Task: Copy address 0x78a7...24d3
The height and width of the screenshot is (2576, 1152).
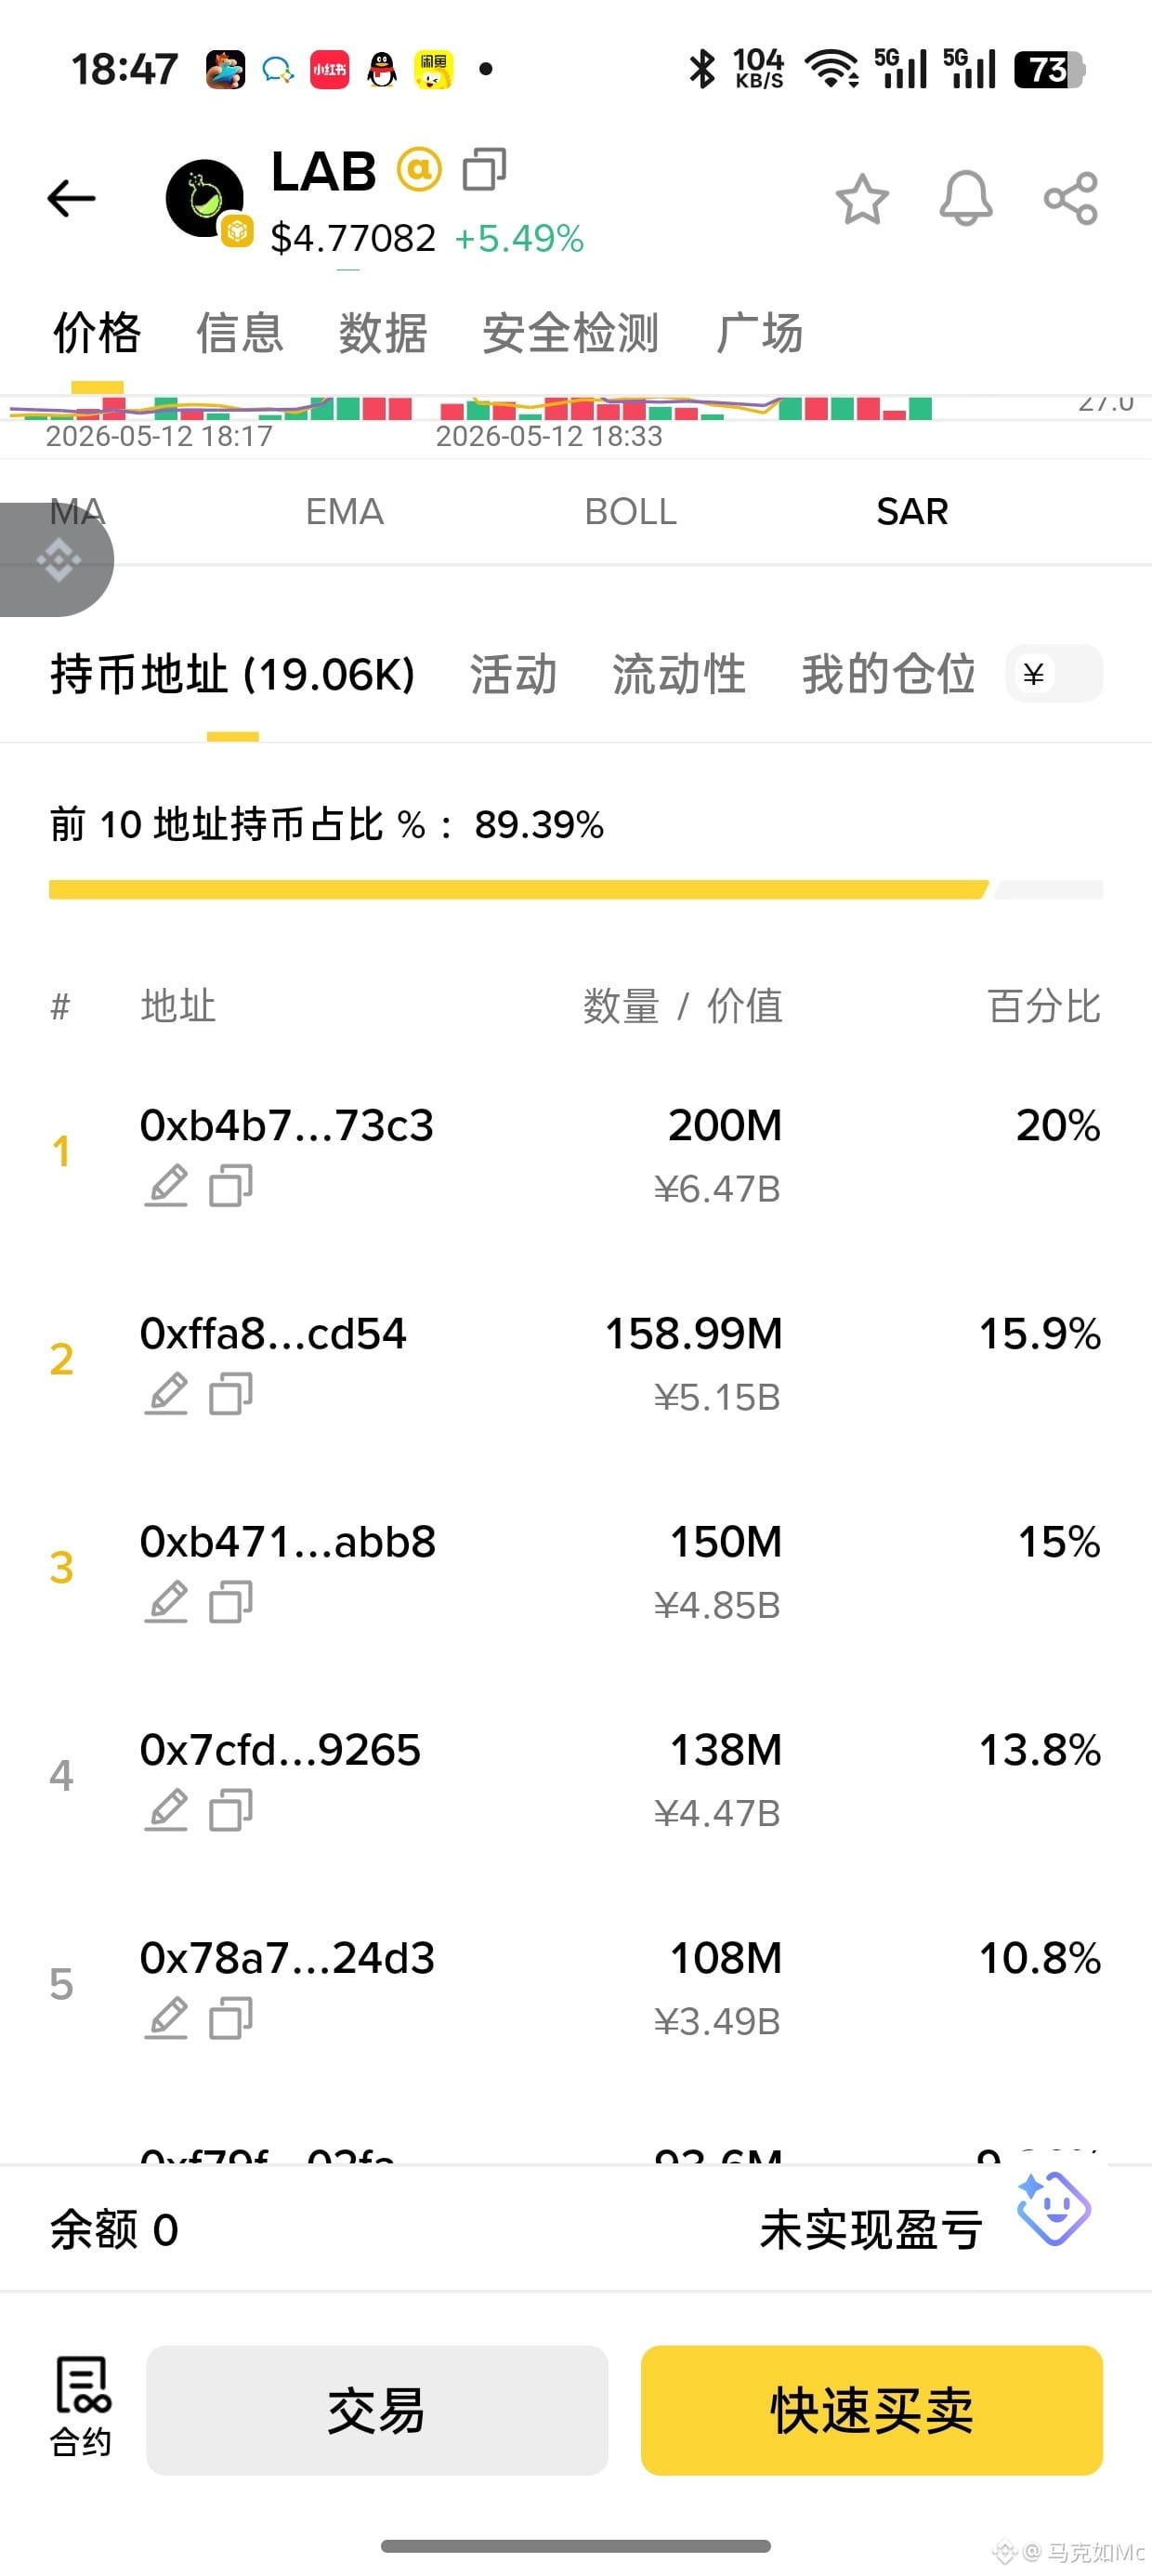Action: (x=231, y=2017)
